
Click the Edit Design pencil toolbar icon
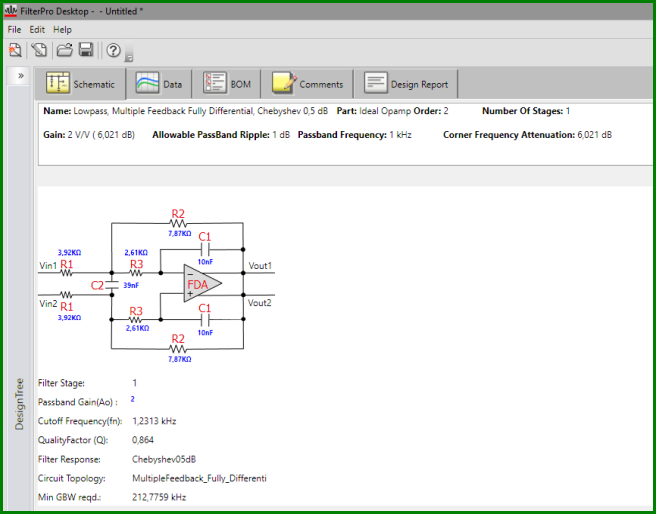click(39, 50)
